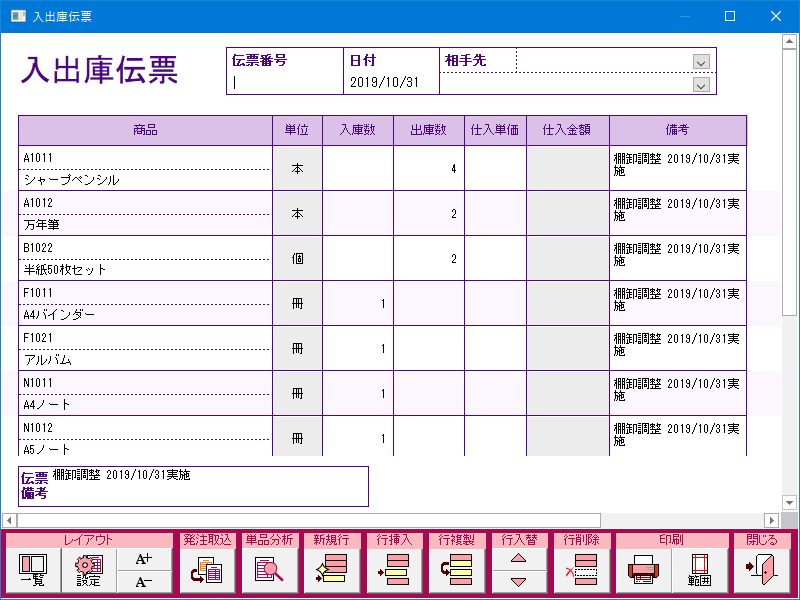Image resolution: width=800 pixels, height=600 pixels.
Task: Add a new row with 新規行
Action: click(x=330, y=571)
